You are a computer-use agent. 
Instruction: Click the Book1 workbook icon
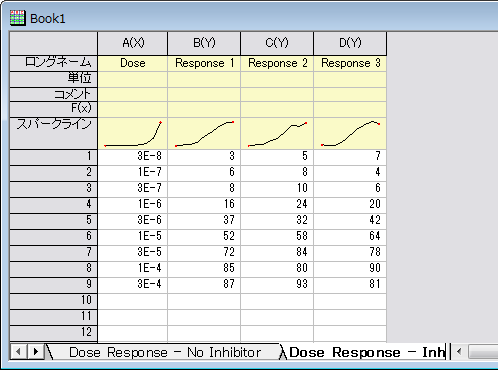[x=17, y=18]
